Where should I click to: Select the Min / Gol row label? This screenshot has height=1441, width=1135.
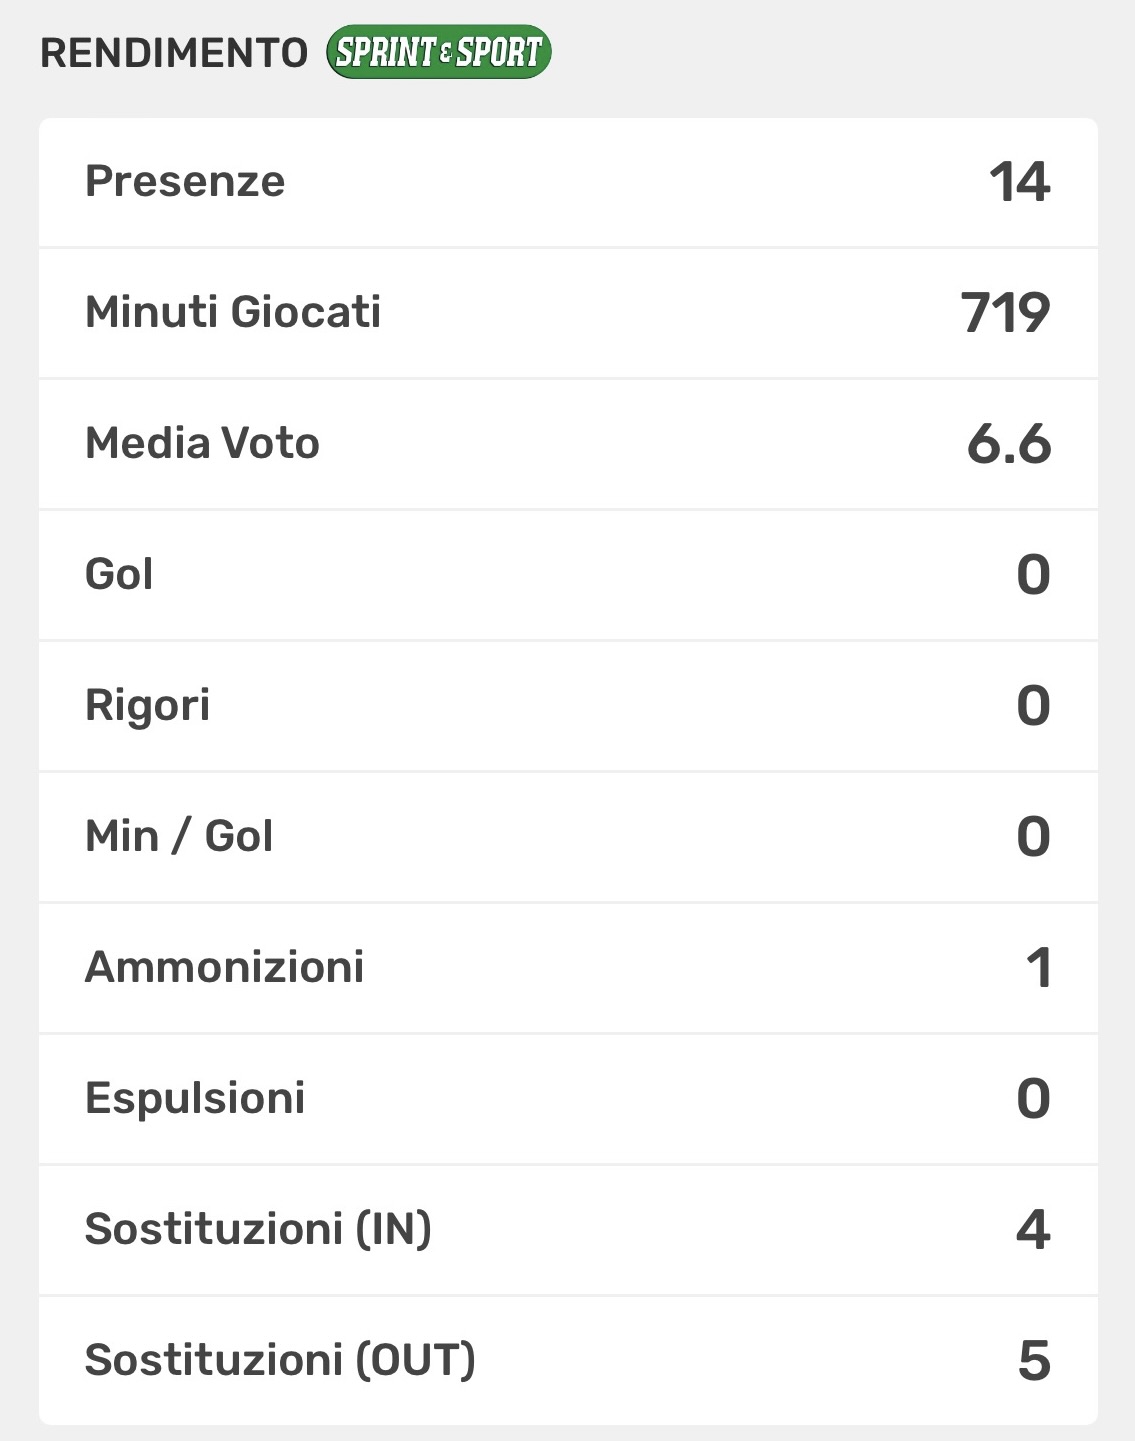[x=179, y=836]
